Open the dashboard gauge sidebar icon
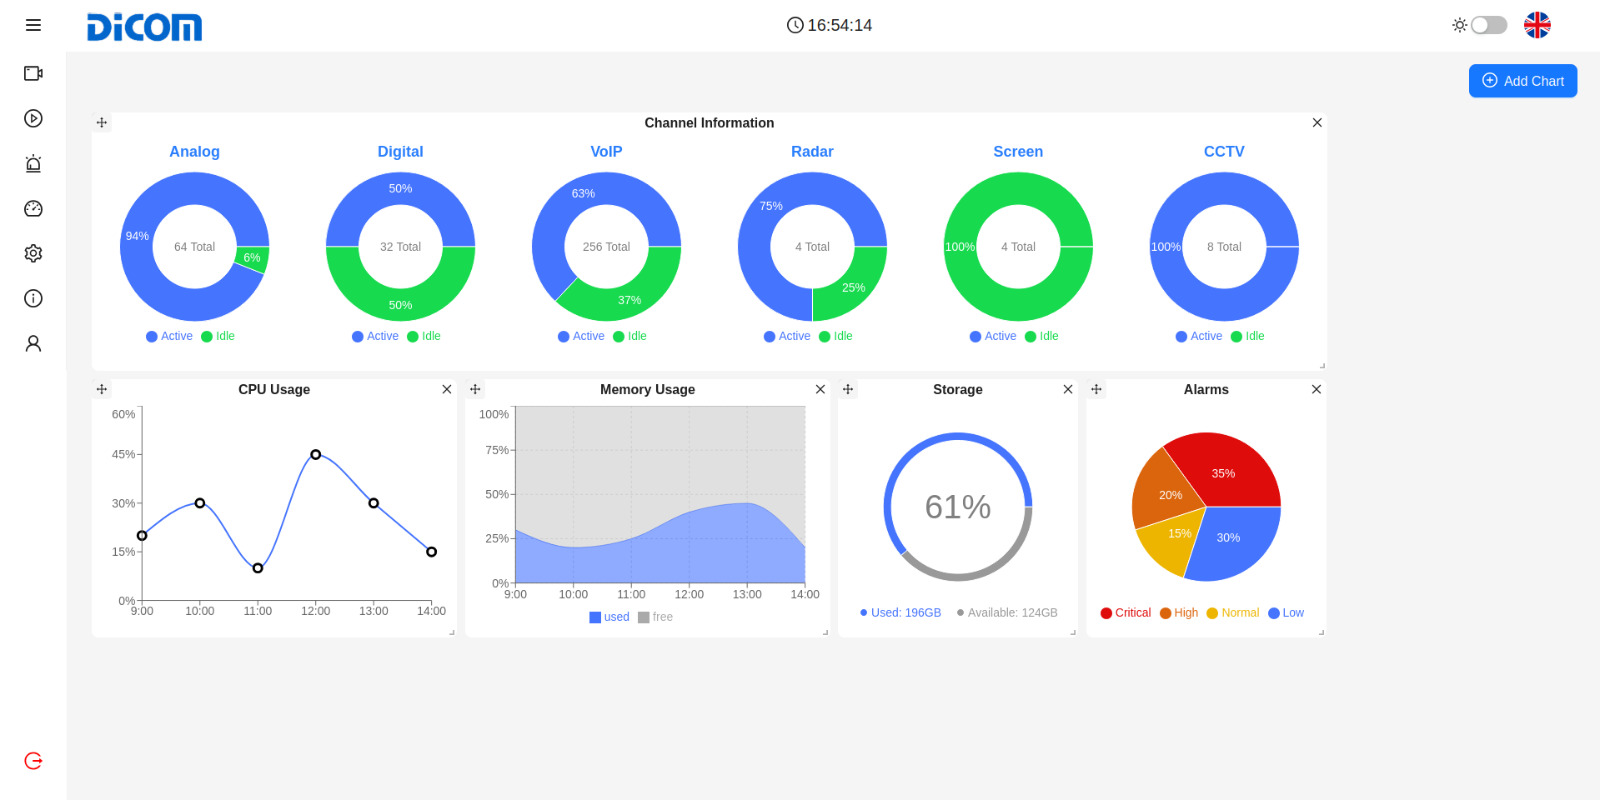Viewport: 1600px width, 800px height. tap(33, 208)
